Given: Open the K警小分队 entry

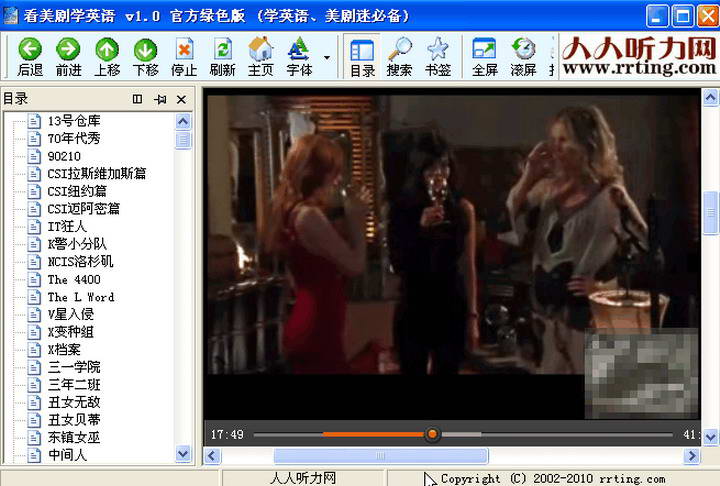Looking at the screenshot, I should click(77, 244).
